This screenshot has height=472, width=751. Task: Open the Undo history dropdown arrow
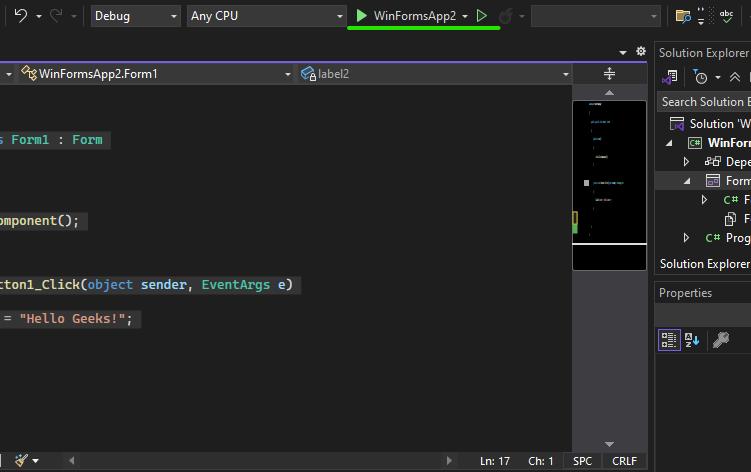(39, 16)
